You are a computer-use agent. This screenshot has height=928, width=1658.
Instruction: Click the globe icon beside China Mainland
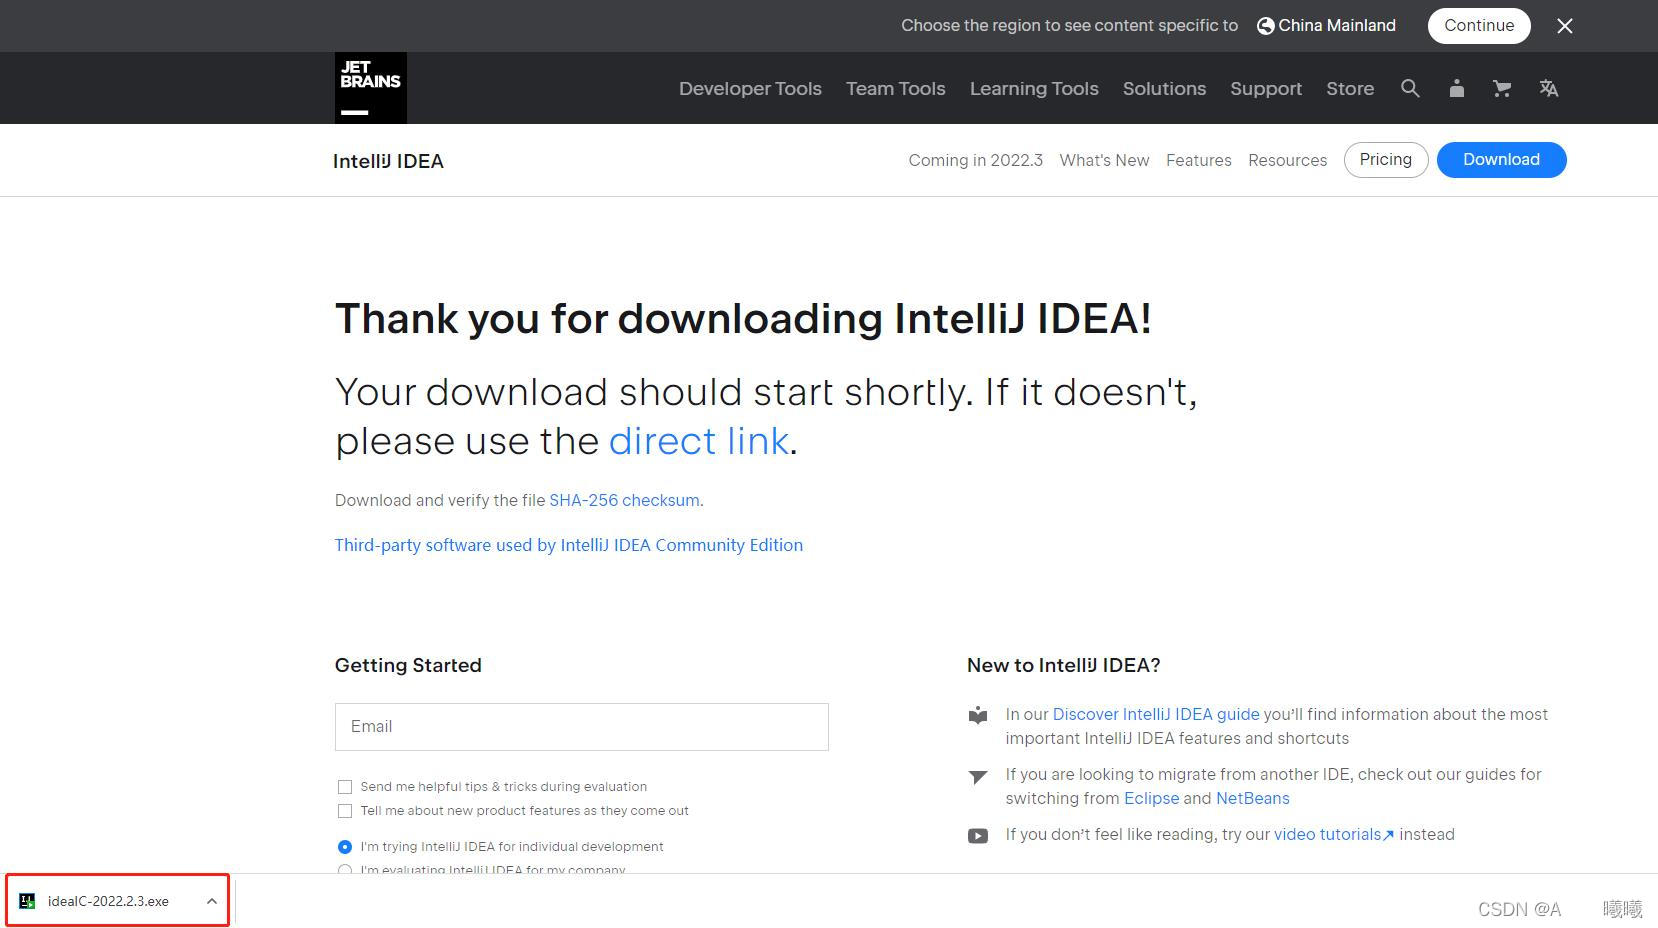1265,26
